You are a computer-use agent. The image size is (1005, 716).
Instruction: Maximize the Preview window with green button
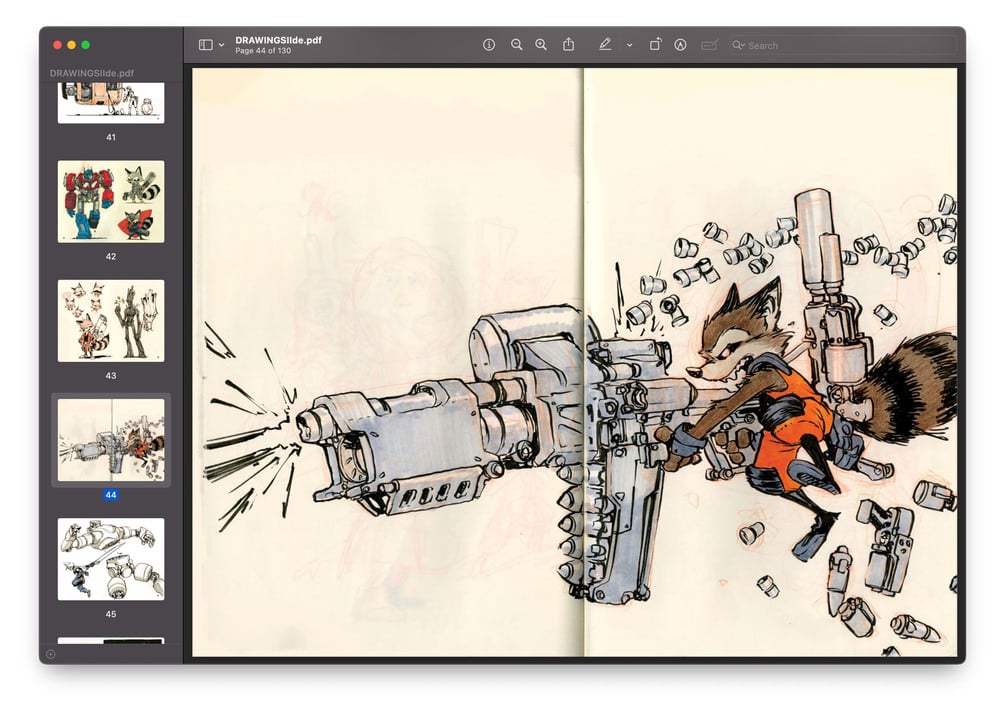pos(85,45)
